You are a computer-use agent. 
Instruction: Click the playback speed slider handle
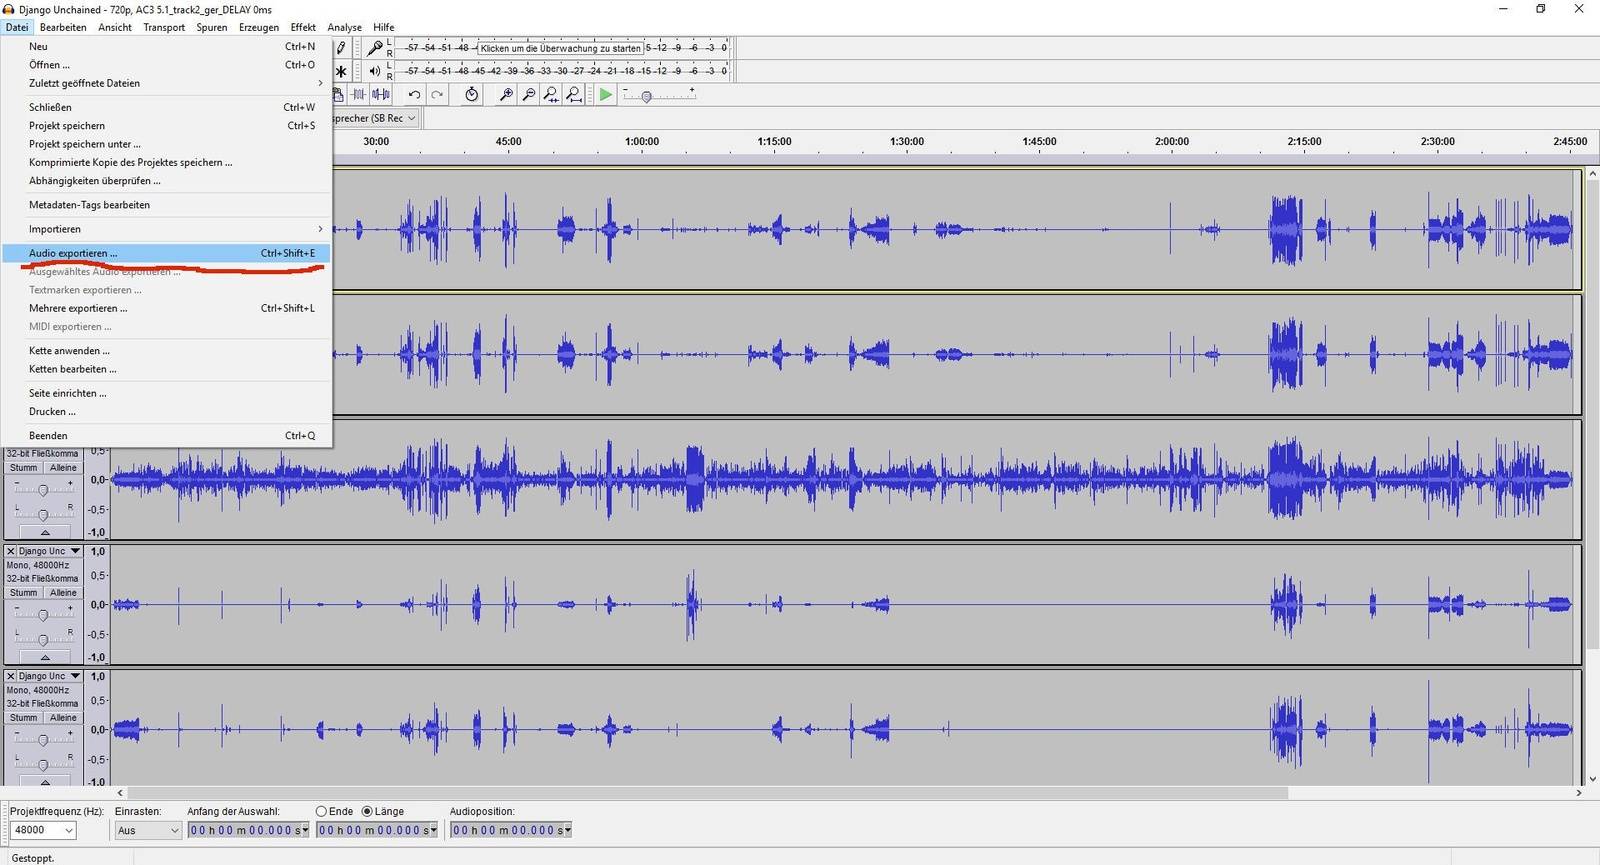(647, 97)
